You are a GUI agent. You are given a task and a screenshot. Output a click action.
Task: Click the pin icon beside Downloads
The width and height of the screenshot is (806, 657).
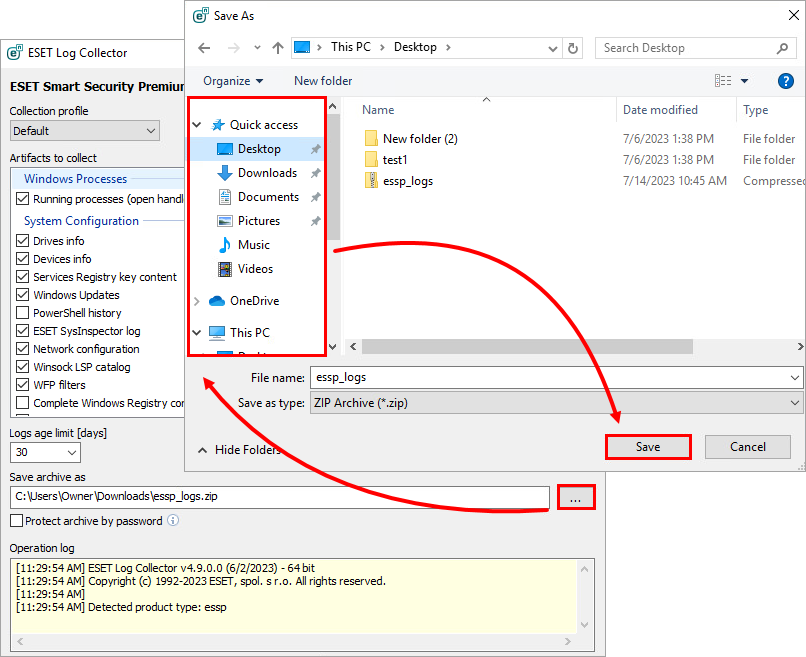(x=315, y=173)
